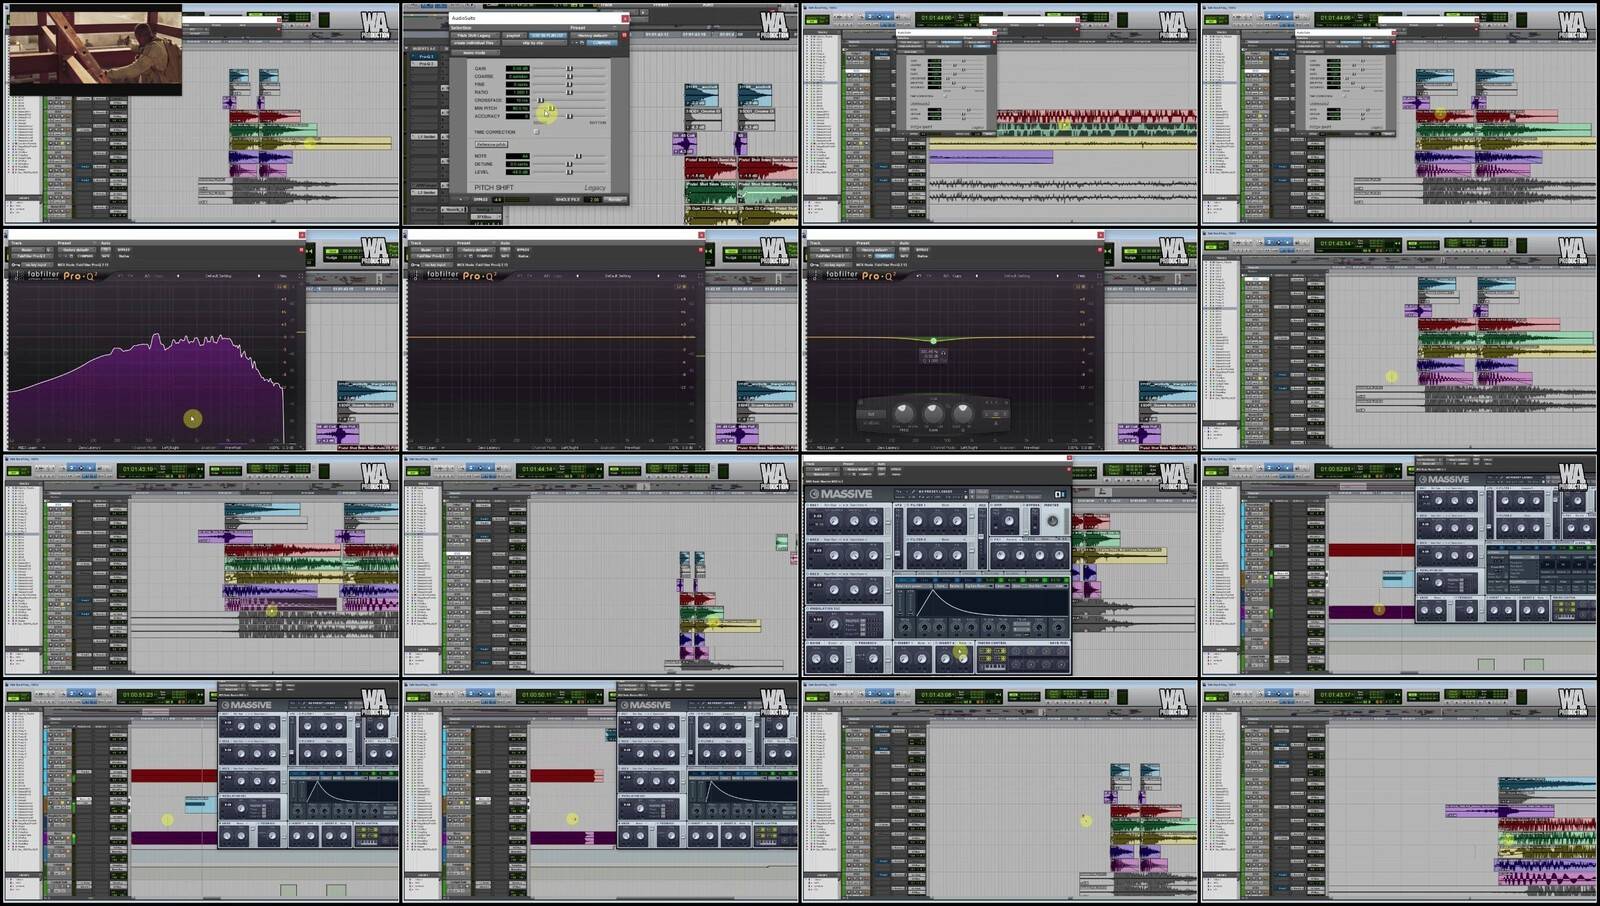Click the Render button in AudioSuite
This screenshot has height=906, width=1600.
tap(615, 199)
